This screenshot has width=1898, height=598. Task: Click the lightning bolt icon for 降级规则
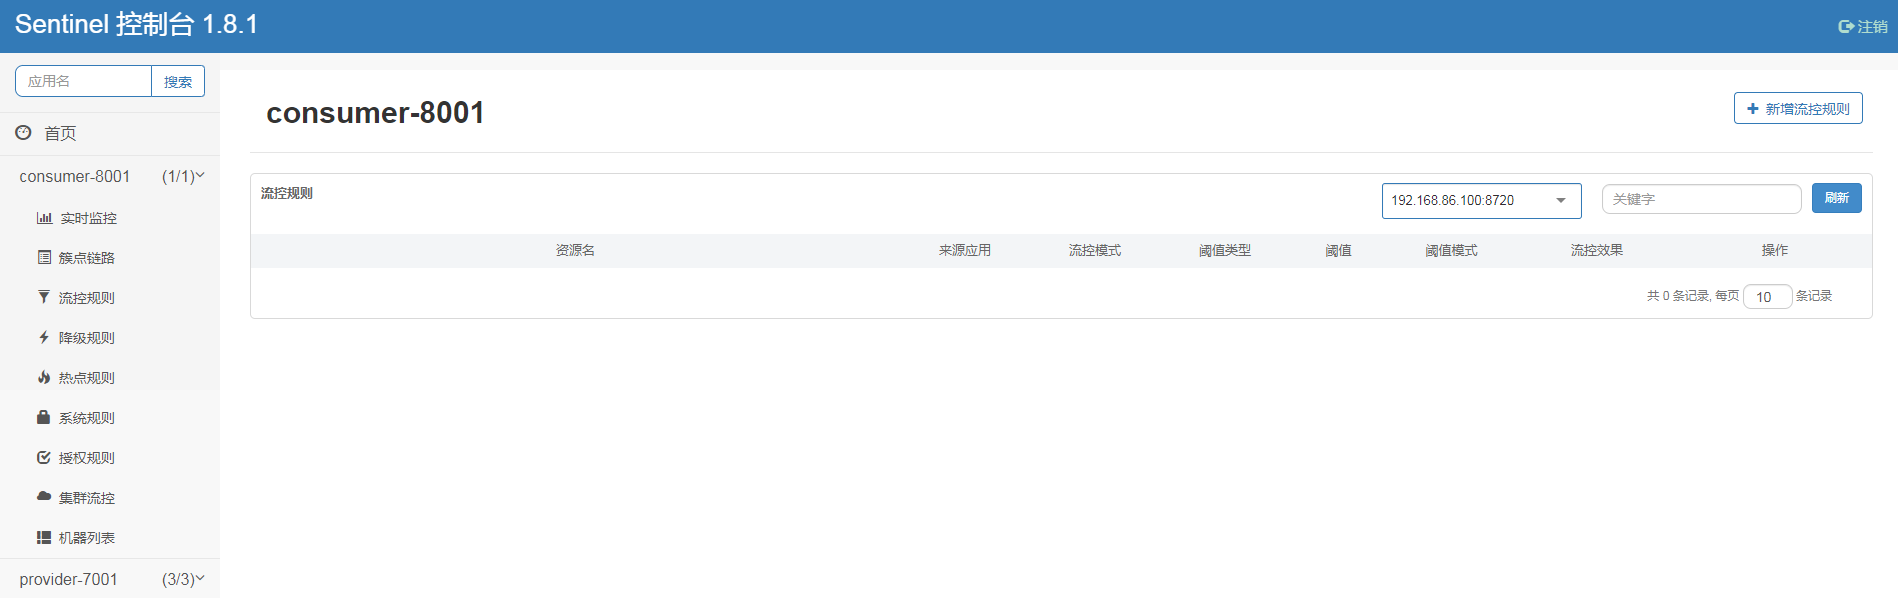tap(44, 337)
